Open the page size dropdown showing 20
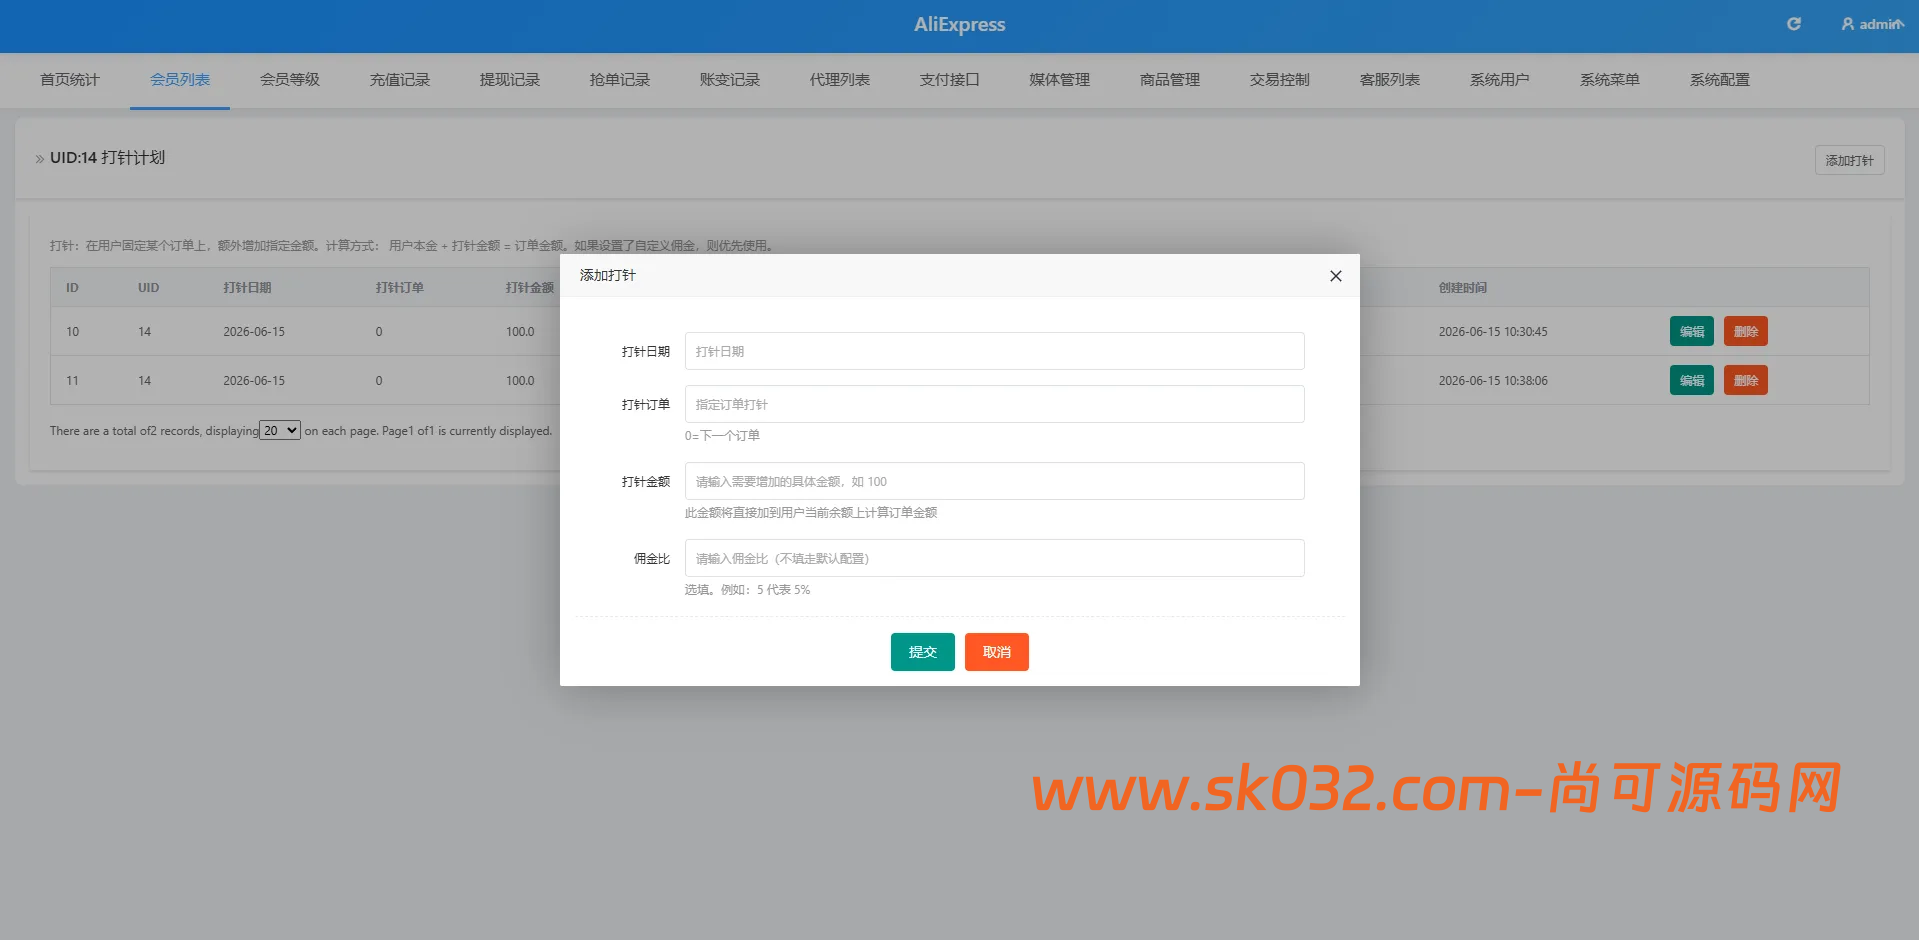Viewport: 1919px width, 940px height. (x=280, y=430)
